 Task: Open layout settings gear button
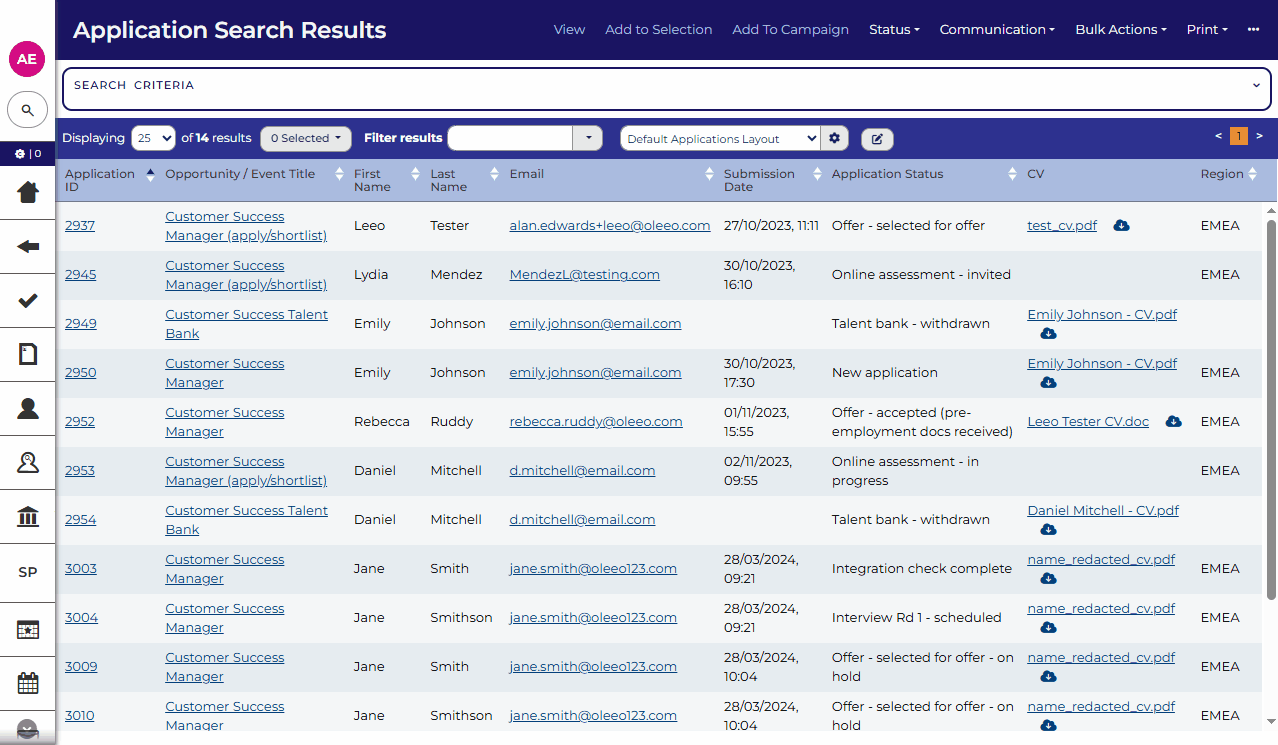[836, 138]
